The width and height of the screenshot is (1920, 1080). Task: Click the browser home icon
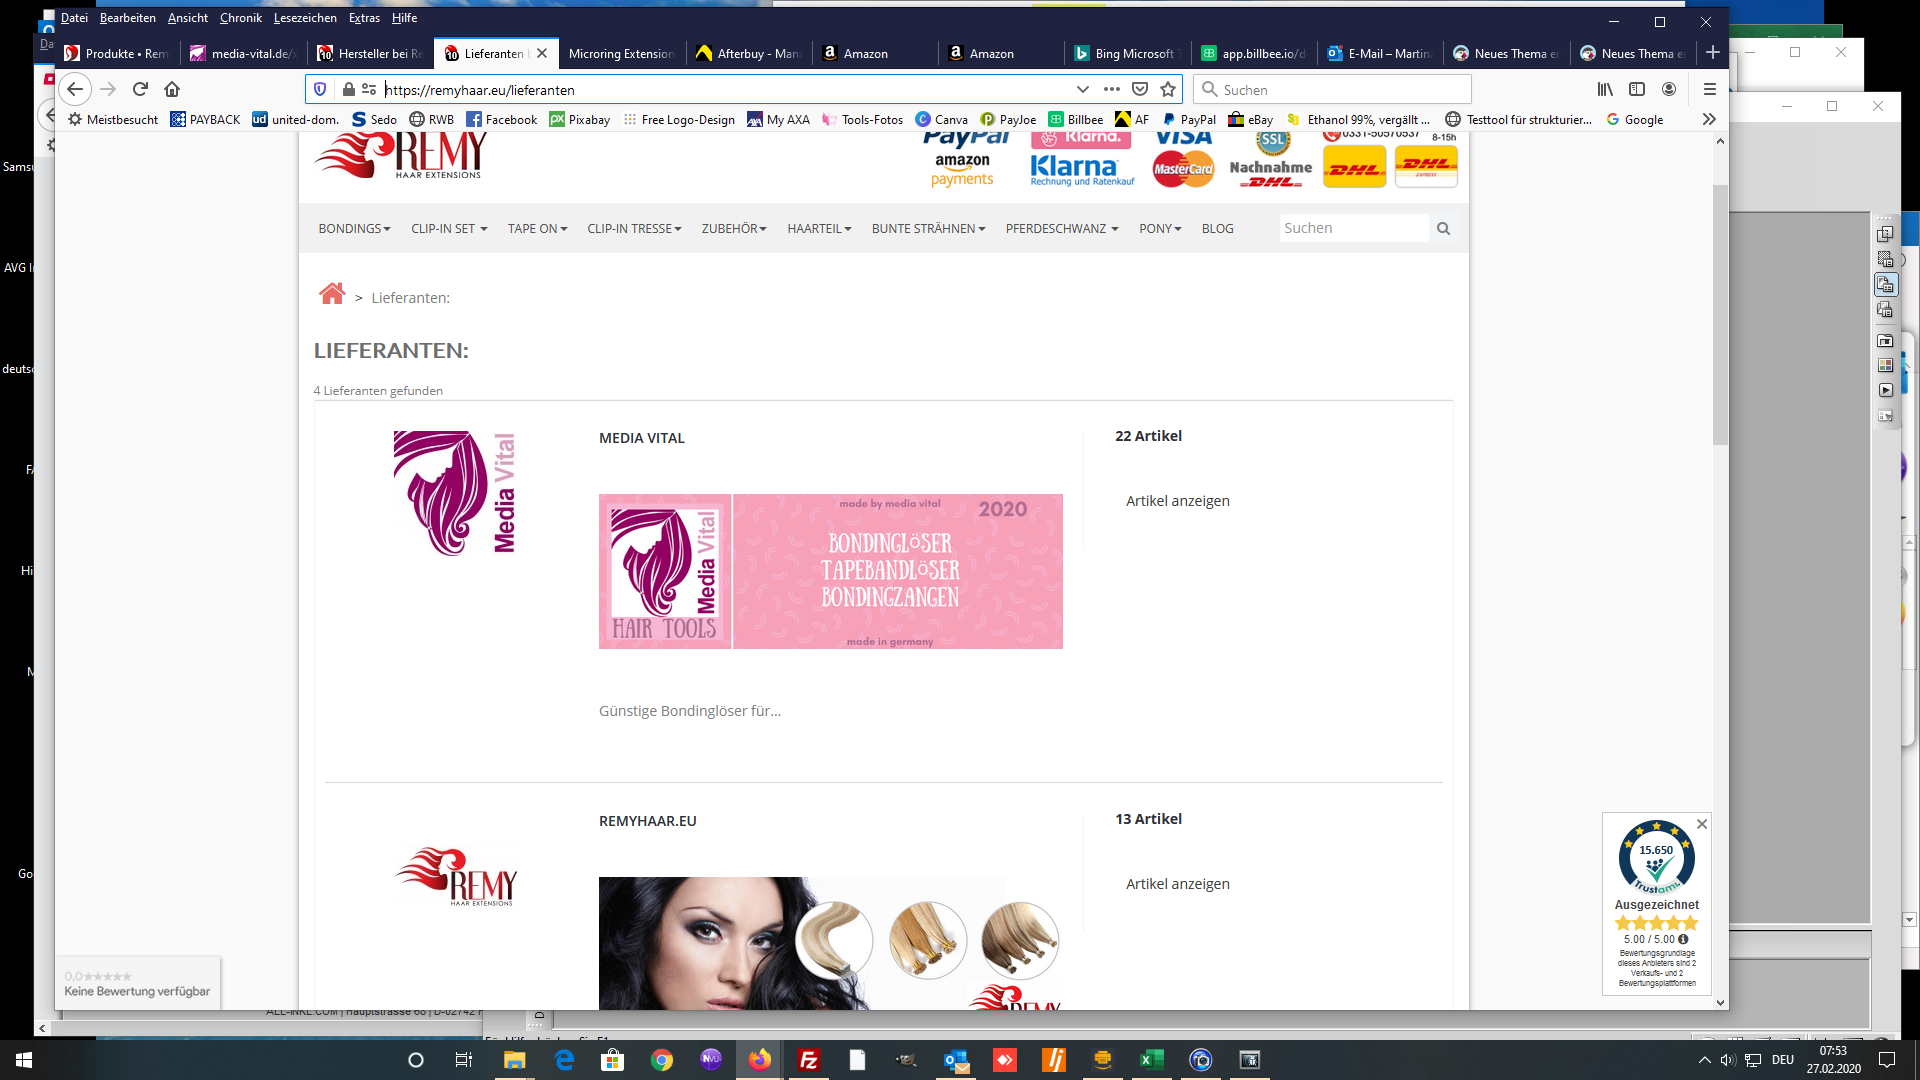(x=172, y=89)
